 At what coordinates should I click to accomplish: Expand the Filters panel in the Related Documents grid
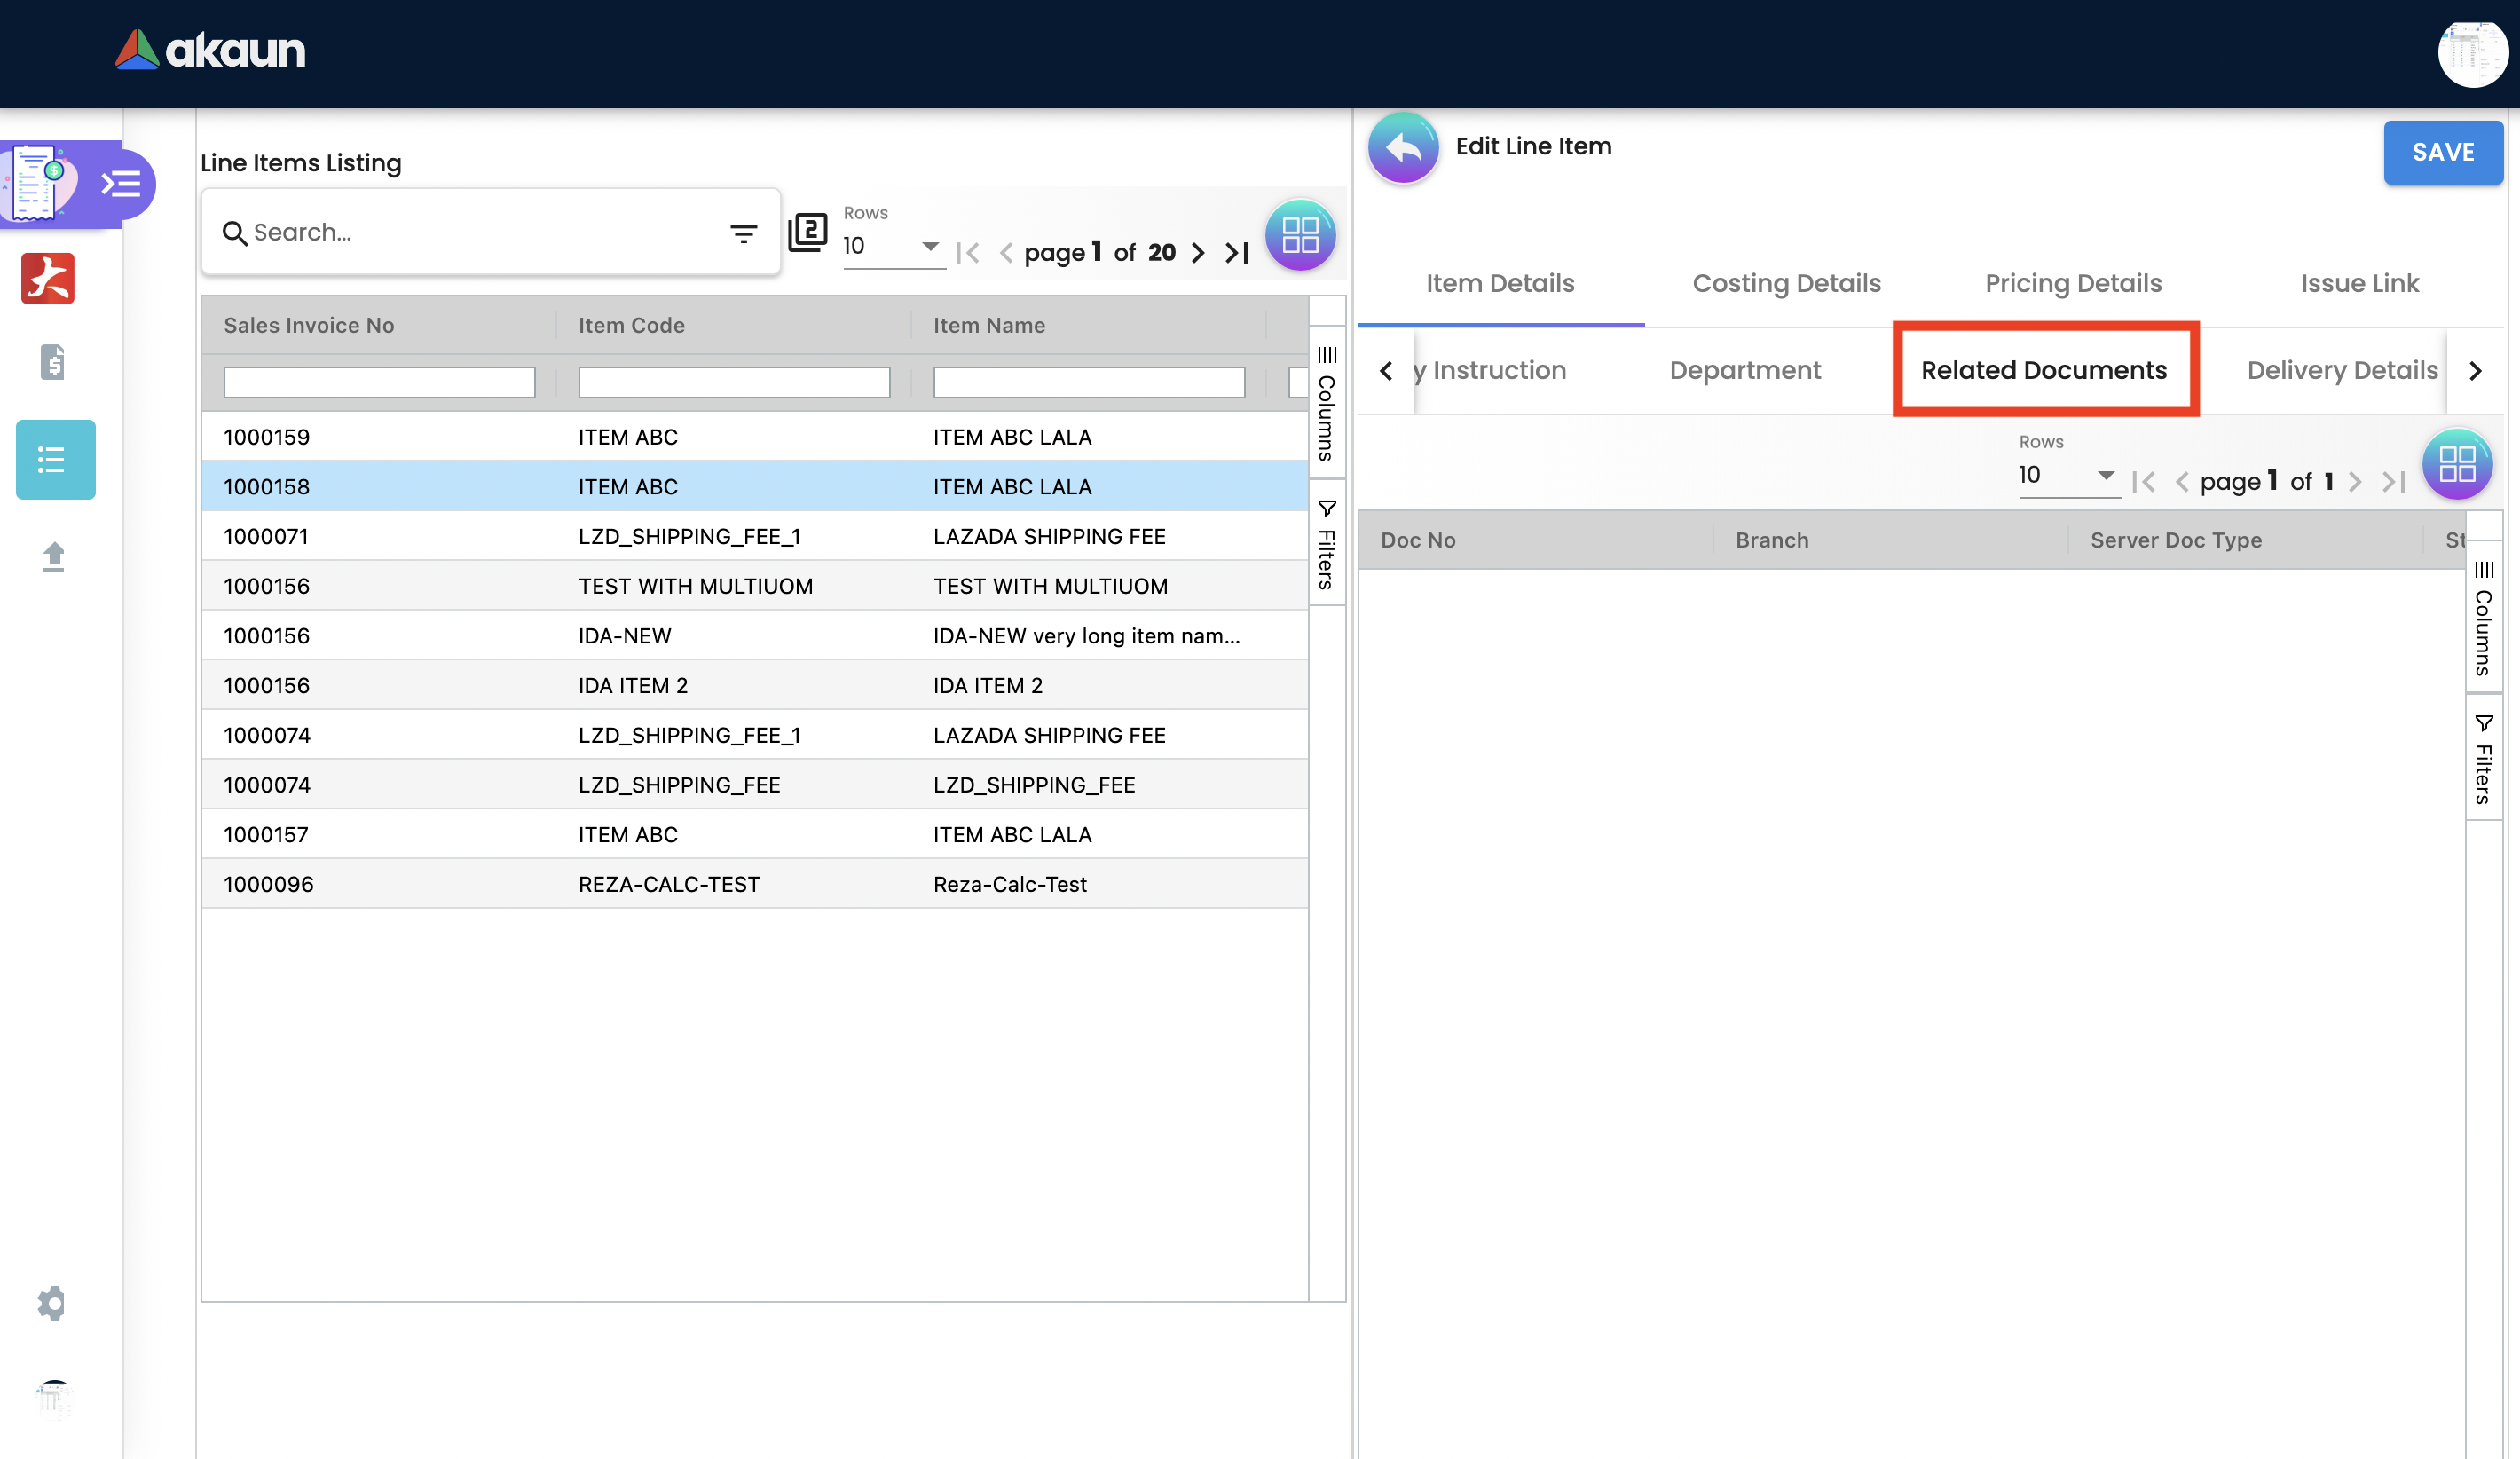pyautogui.click(x=2483, y=758)
